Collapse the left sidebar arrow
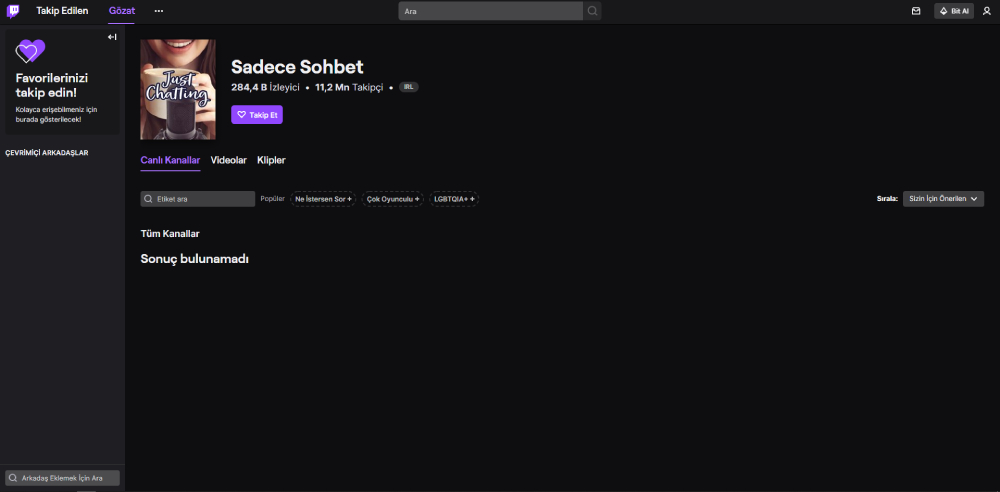 [x=112, y=37]
